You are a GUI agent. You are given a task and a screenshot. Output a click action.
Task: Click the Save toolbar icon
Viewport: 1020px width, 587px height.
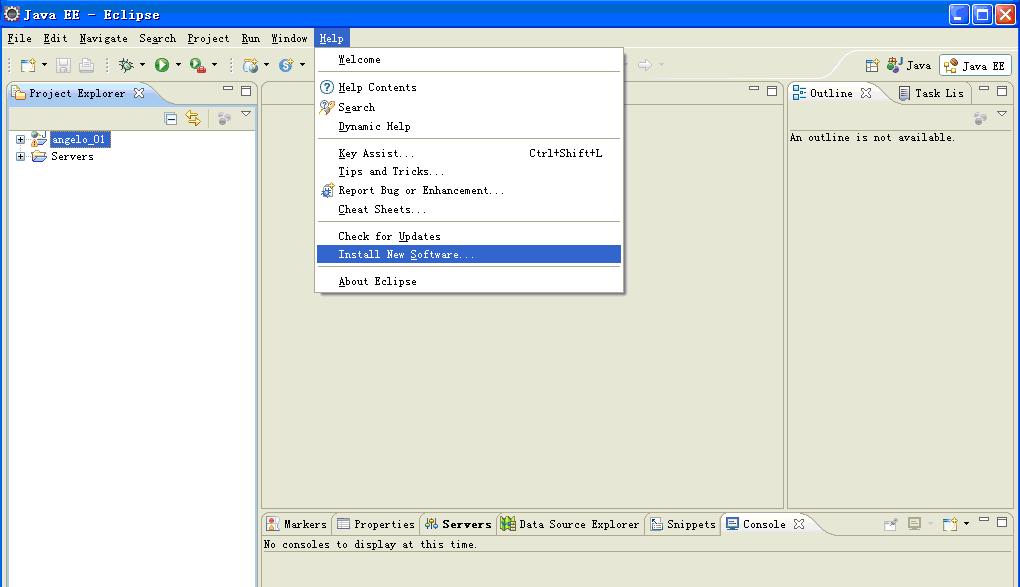63,65
